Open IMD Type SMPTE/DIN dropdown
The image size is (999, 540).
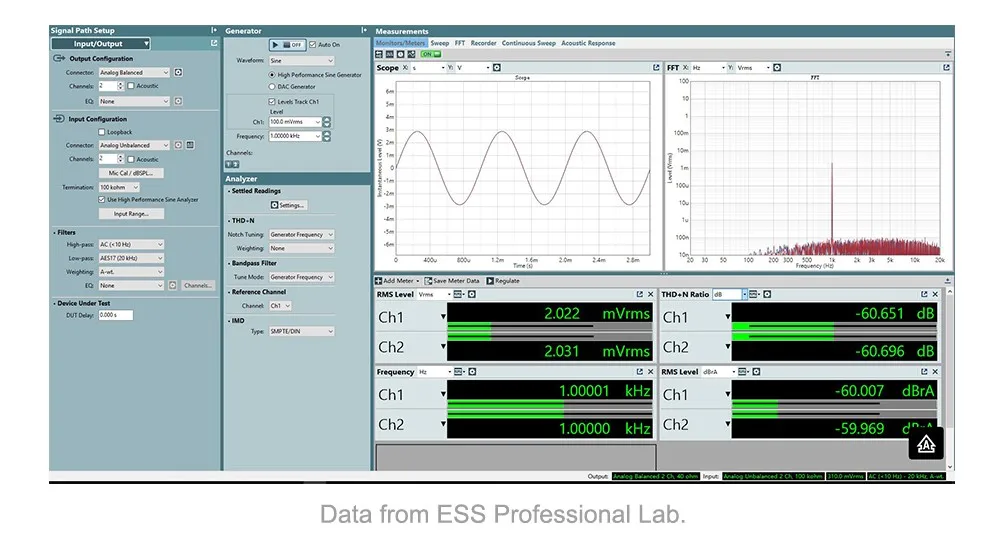pyautogui.click(x=301, y=331)
